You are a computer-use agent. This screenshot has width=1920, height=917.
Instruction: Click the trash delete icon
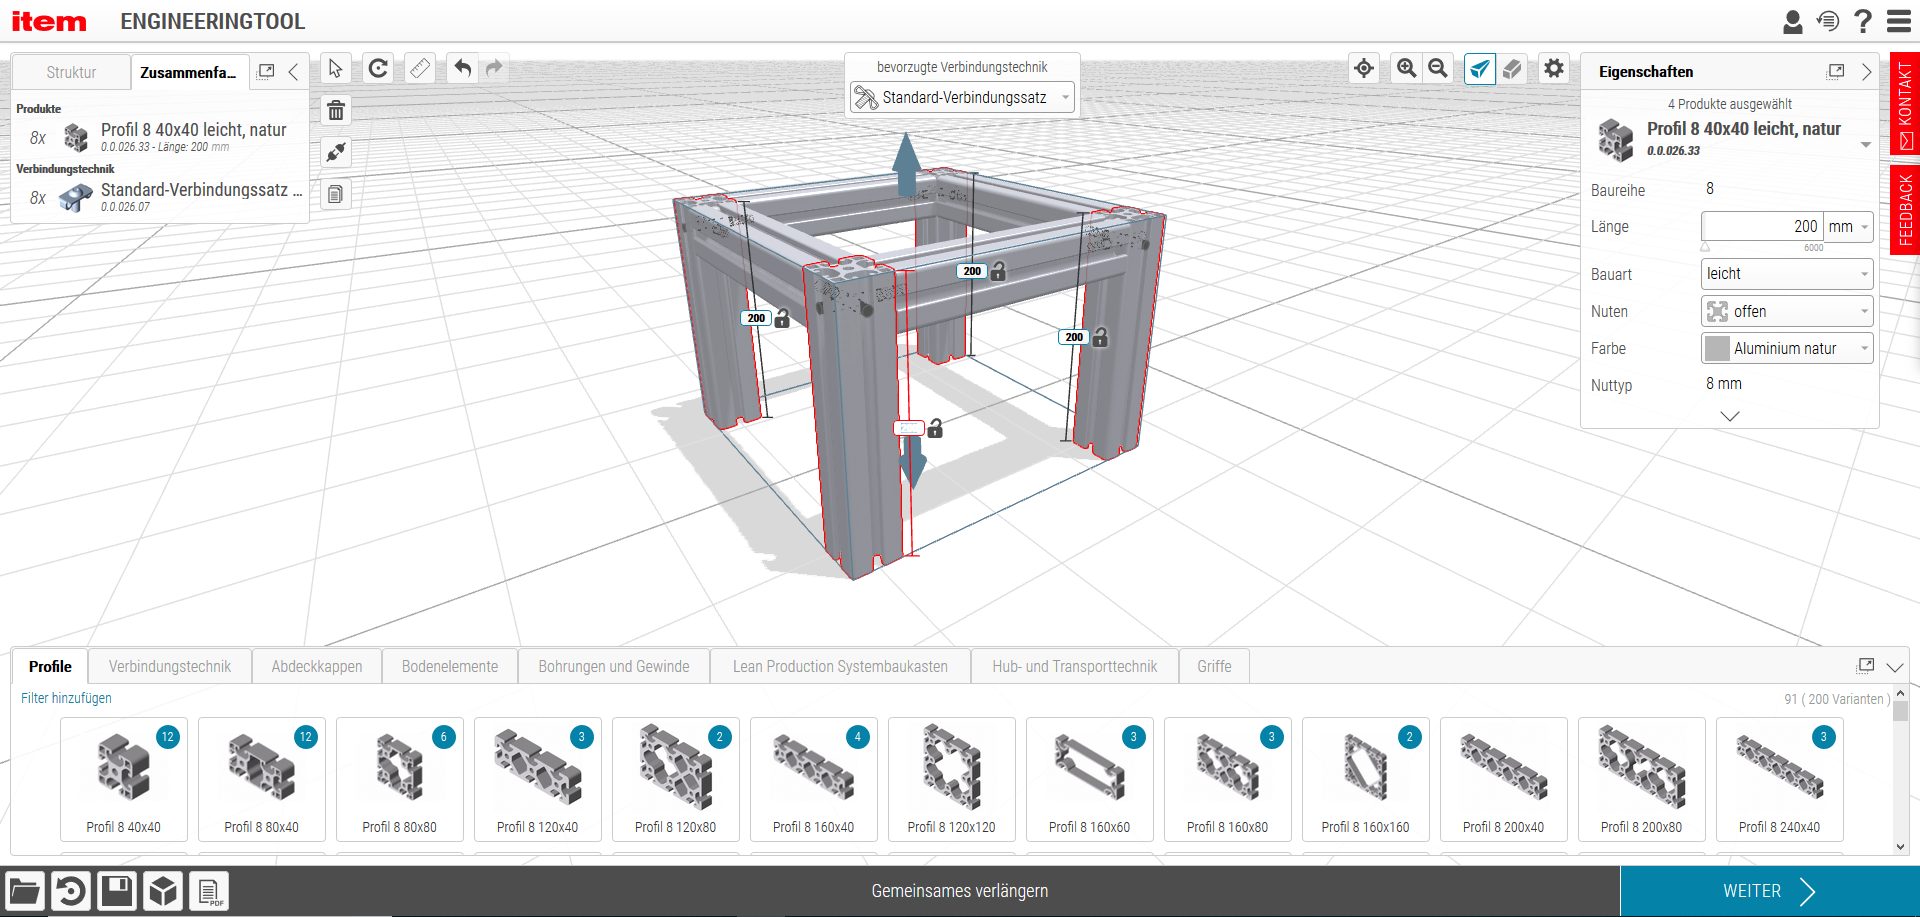(x=336, y=111)
